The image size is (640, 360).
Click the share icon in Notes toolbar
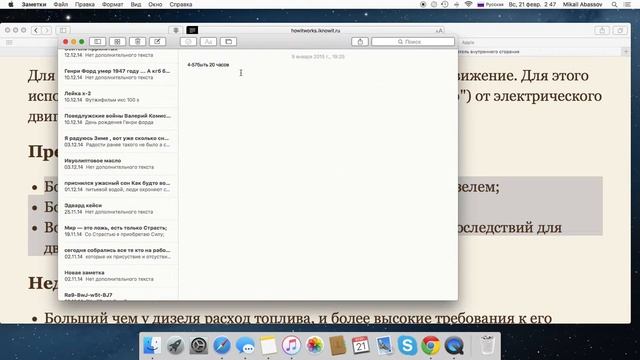click(x=360, y=42)
